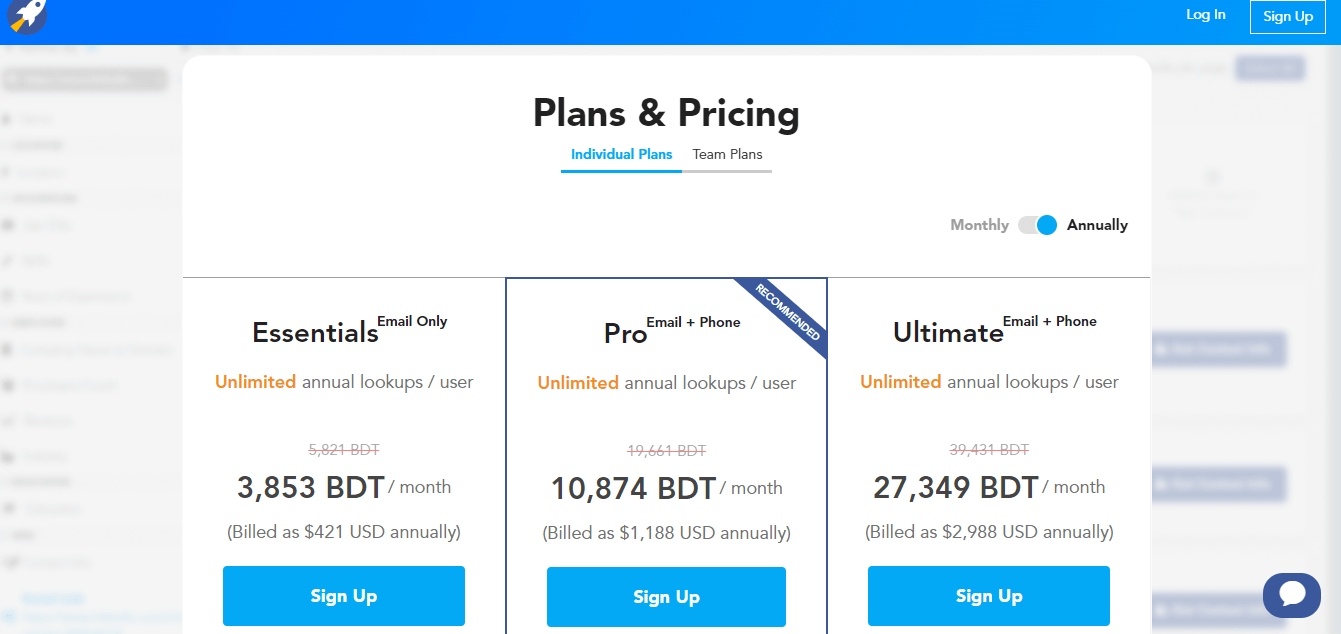Sign Up for the Ultimate plan
The width and height of the screenshot is (1341, 634).
988,595
